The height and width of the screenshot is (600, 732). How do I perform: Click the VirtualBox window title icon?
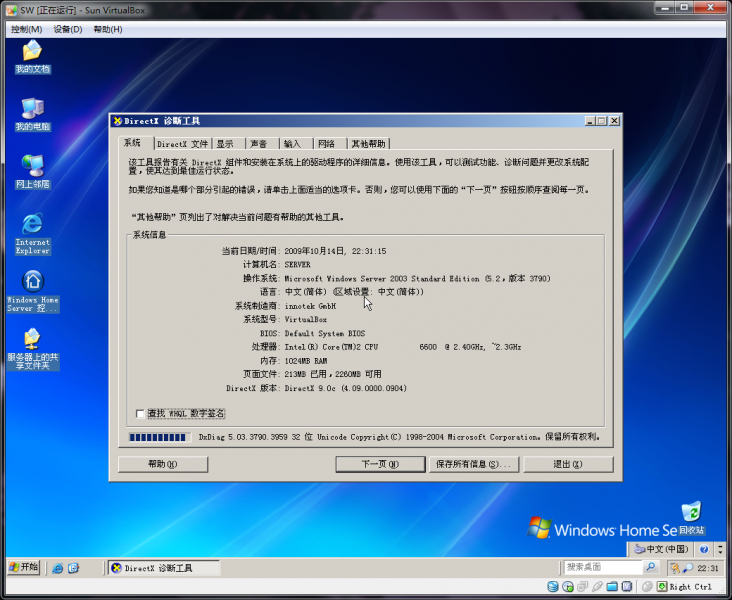11,10
